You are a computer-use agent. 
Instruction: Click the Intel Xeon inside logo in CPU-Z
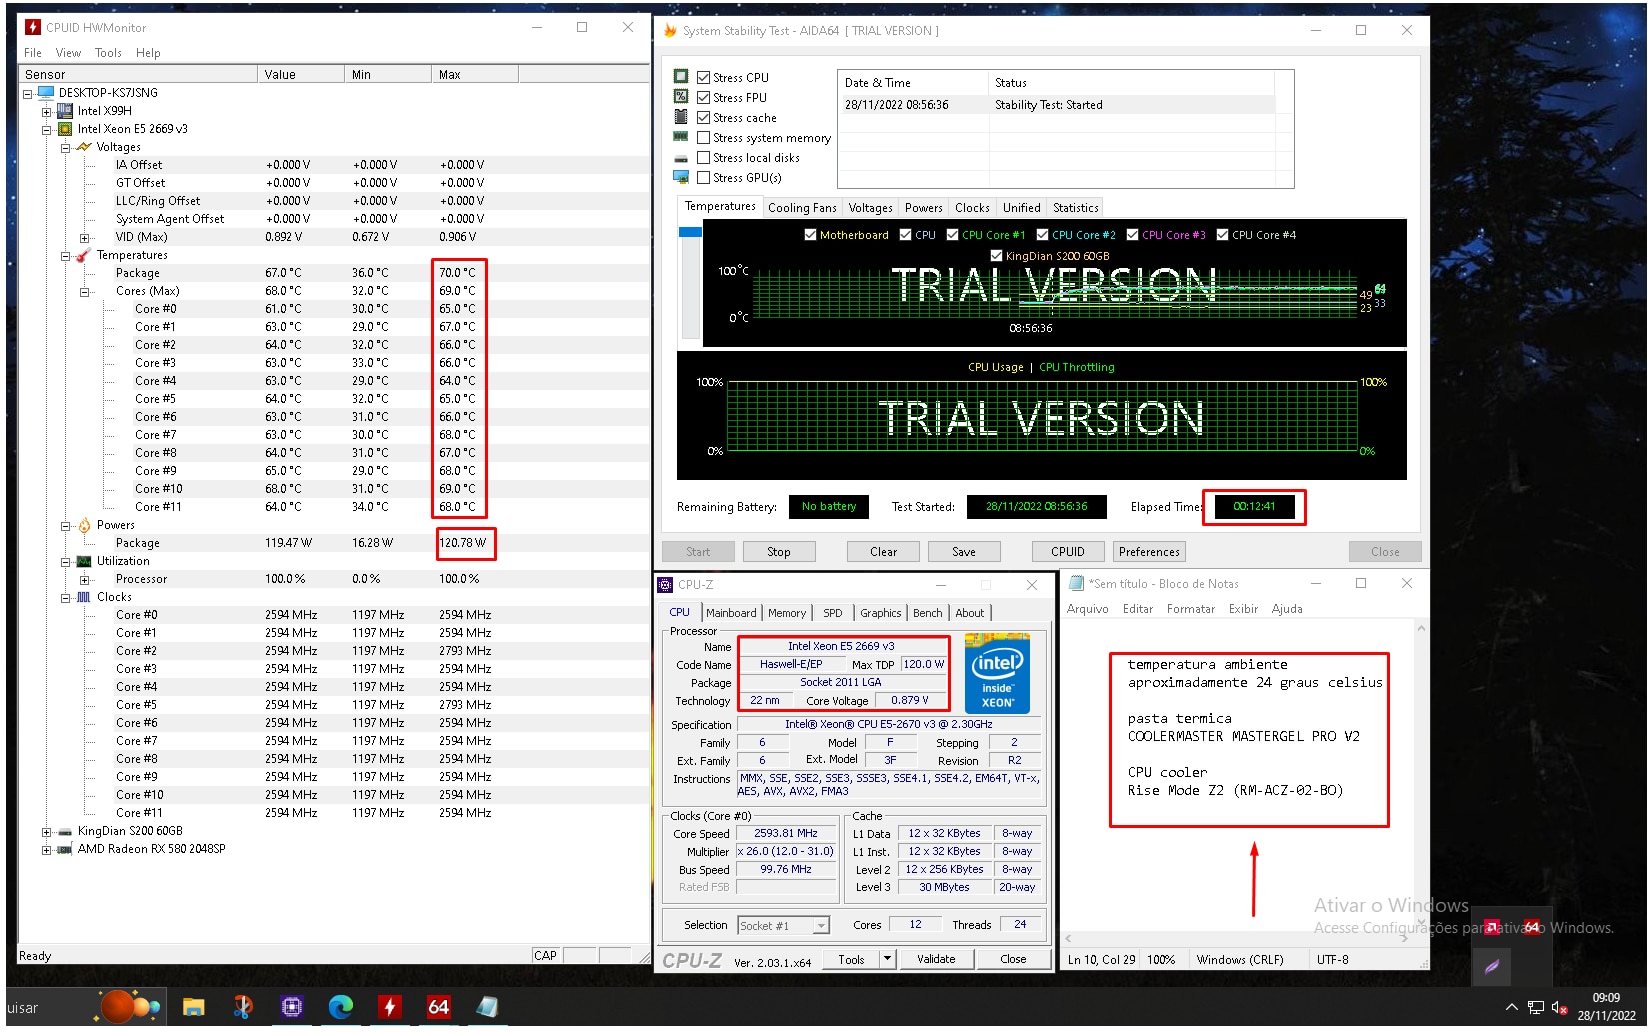pos(997,672)
